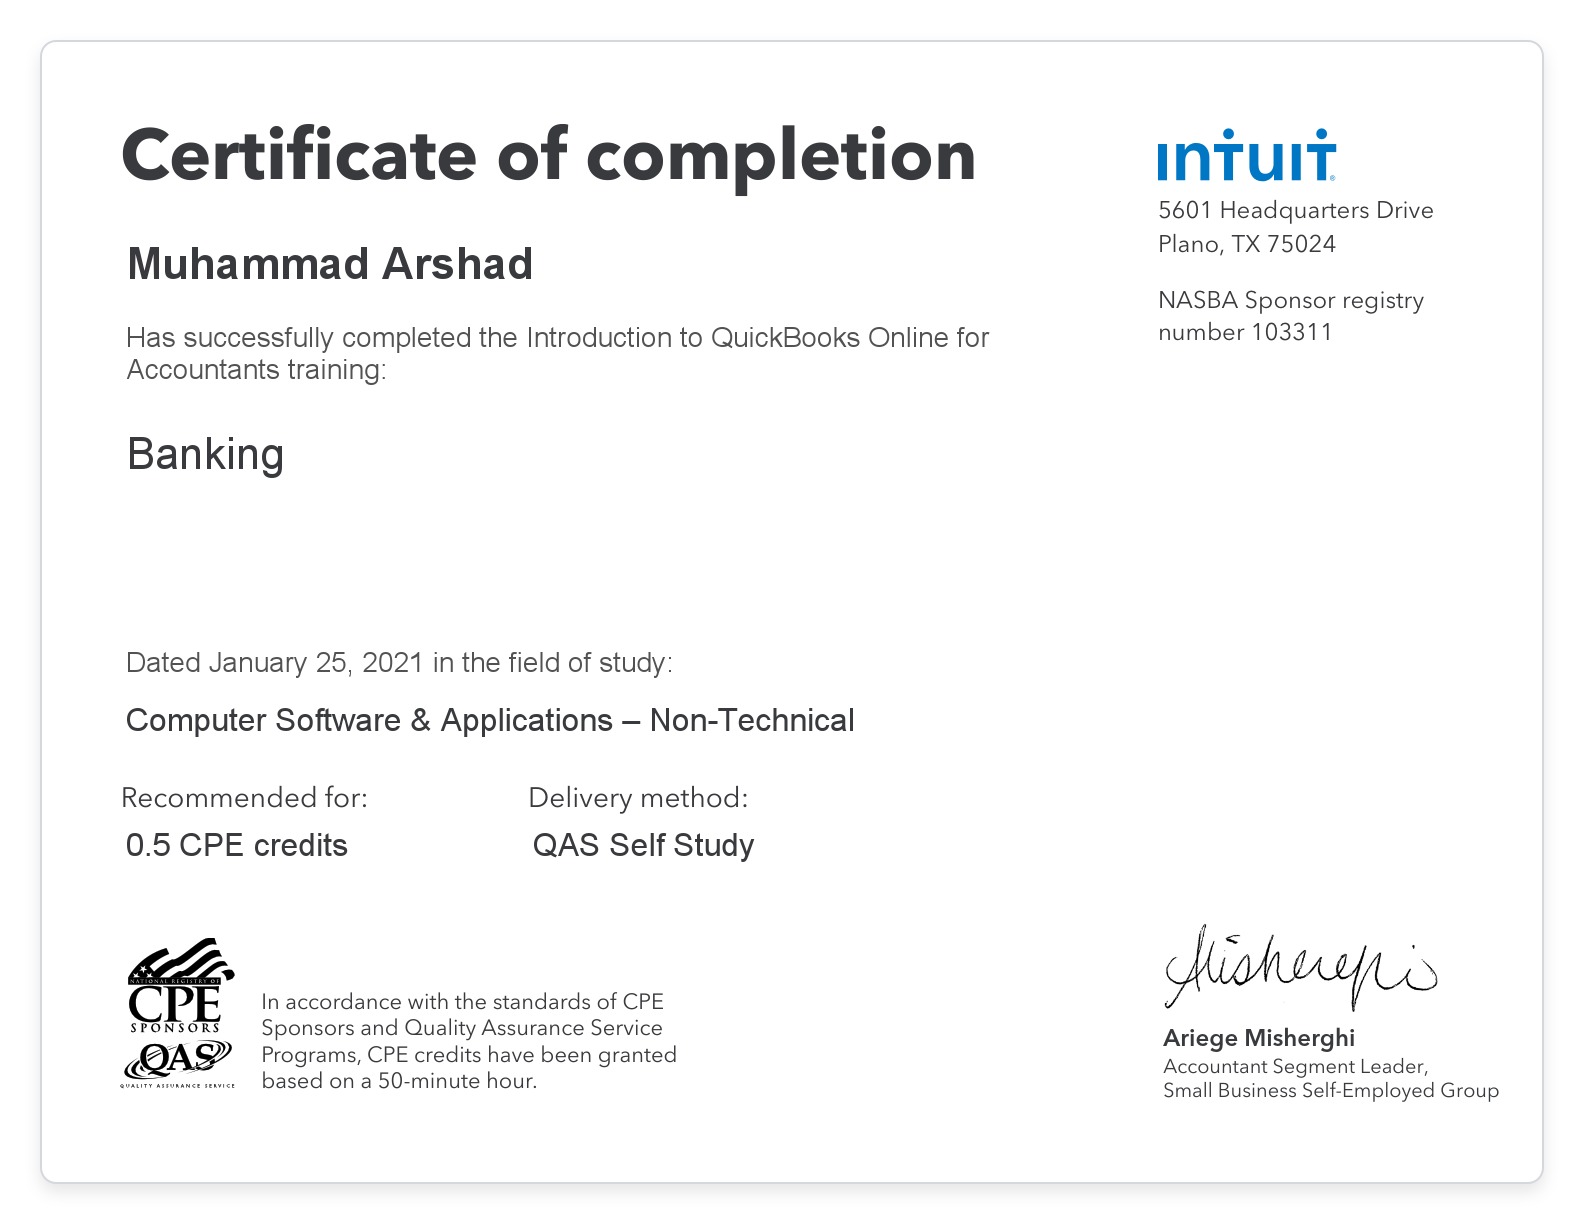Click the QAS Quality Assurance Service logo

pyautogui.click(x=178, y=1064)
